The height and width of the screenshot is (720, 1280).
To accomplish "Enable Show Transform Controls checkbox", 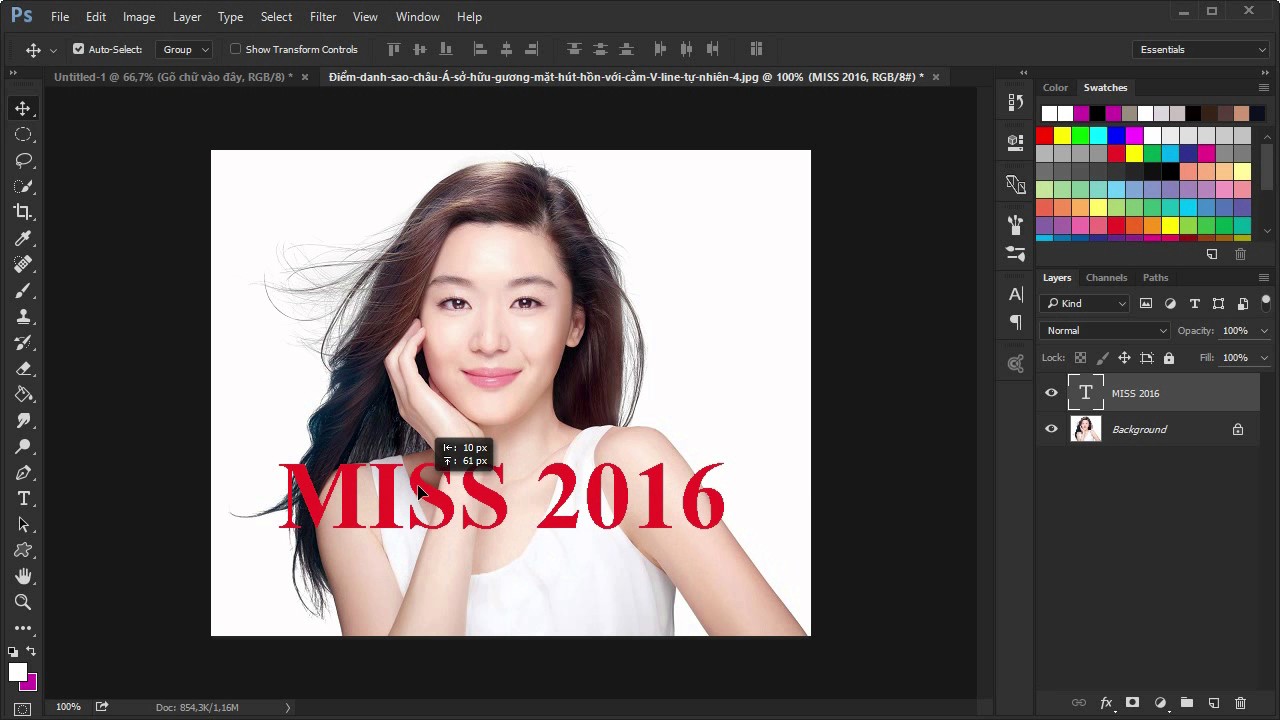I will coord(236,49).
